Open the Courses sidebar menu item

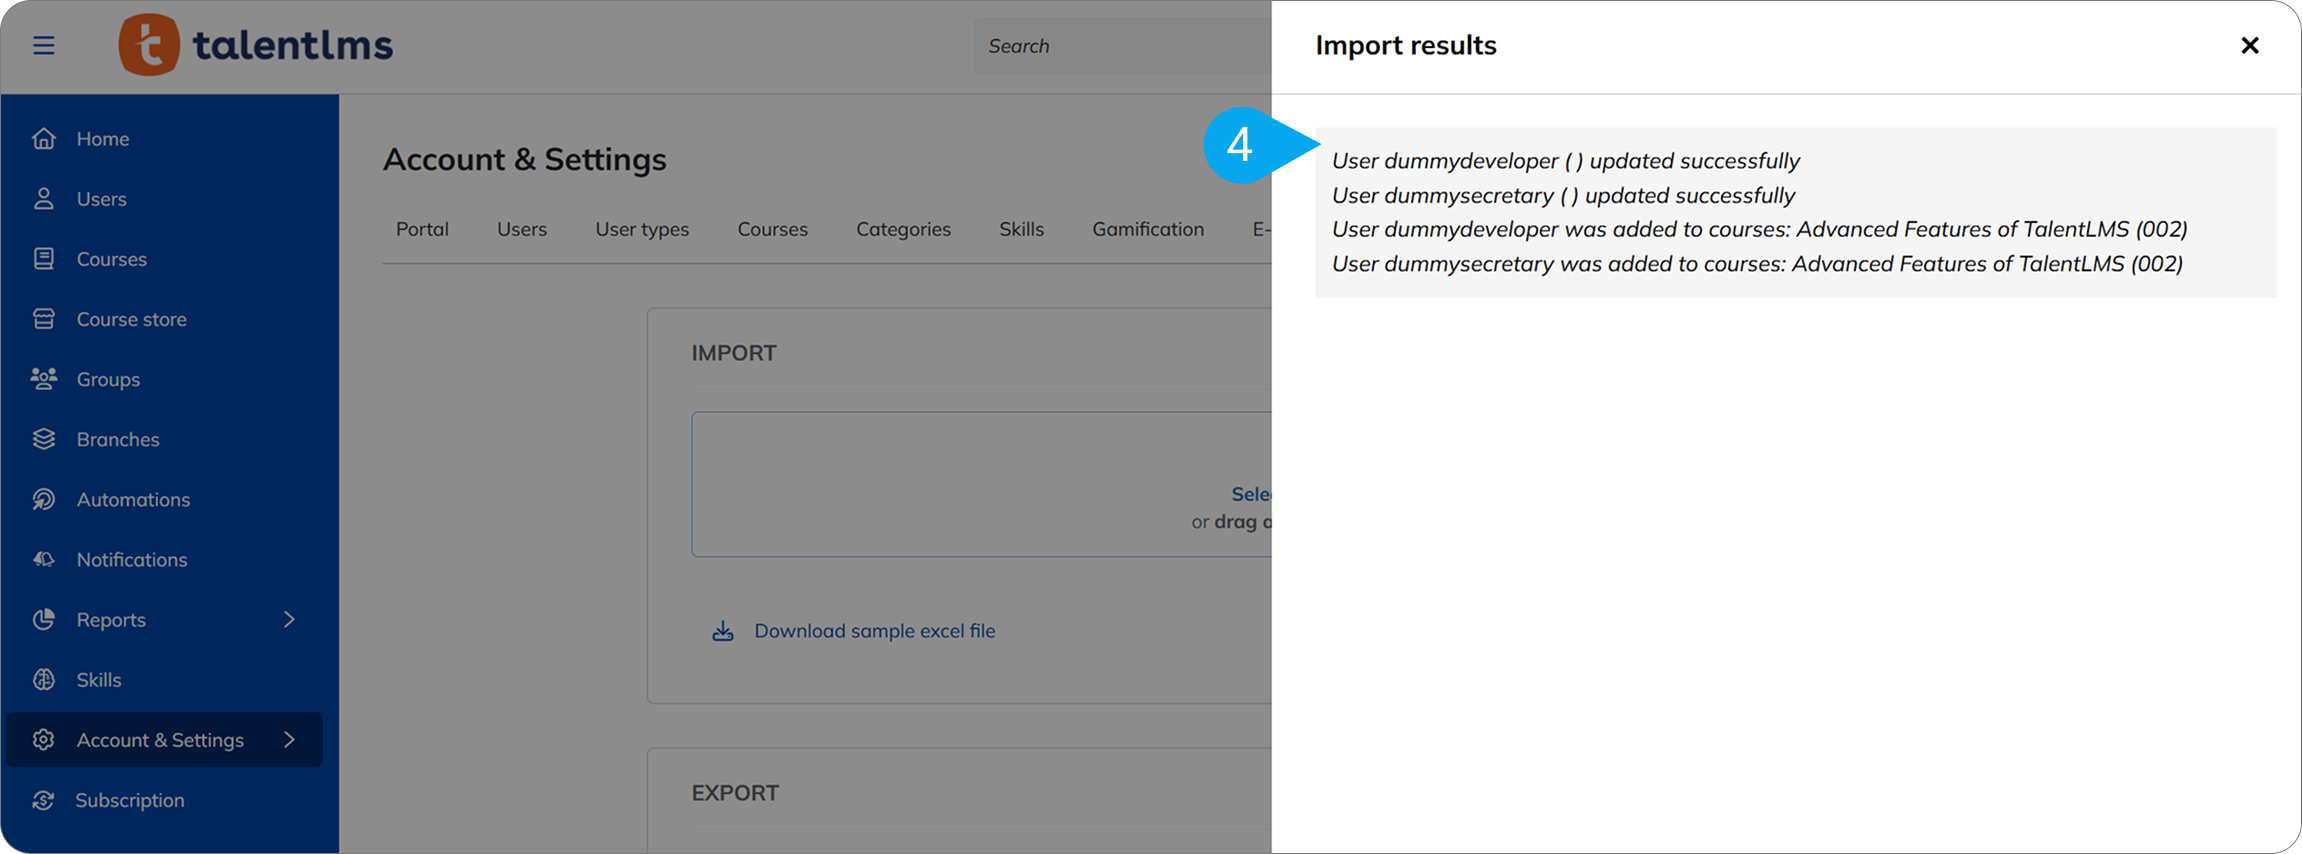111,259
